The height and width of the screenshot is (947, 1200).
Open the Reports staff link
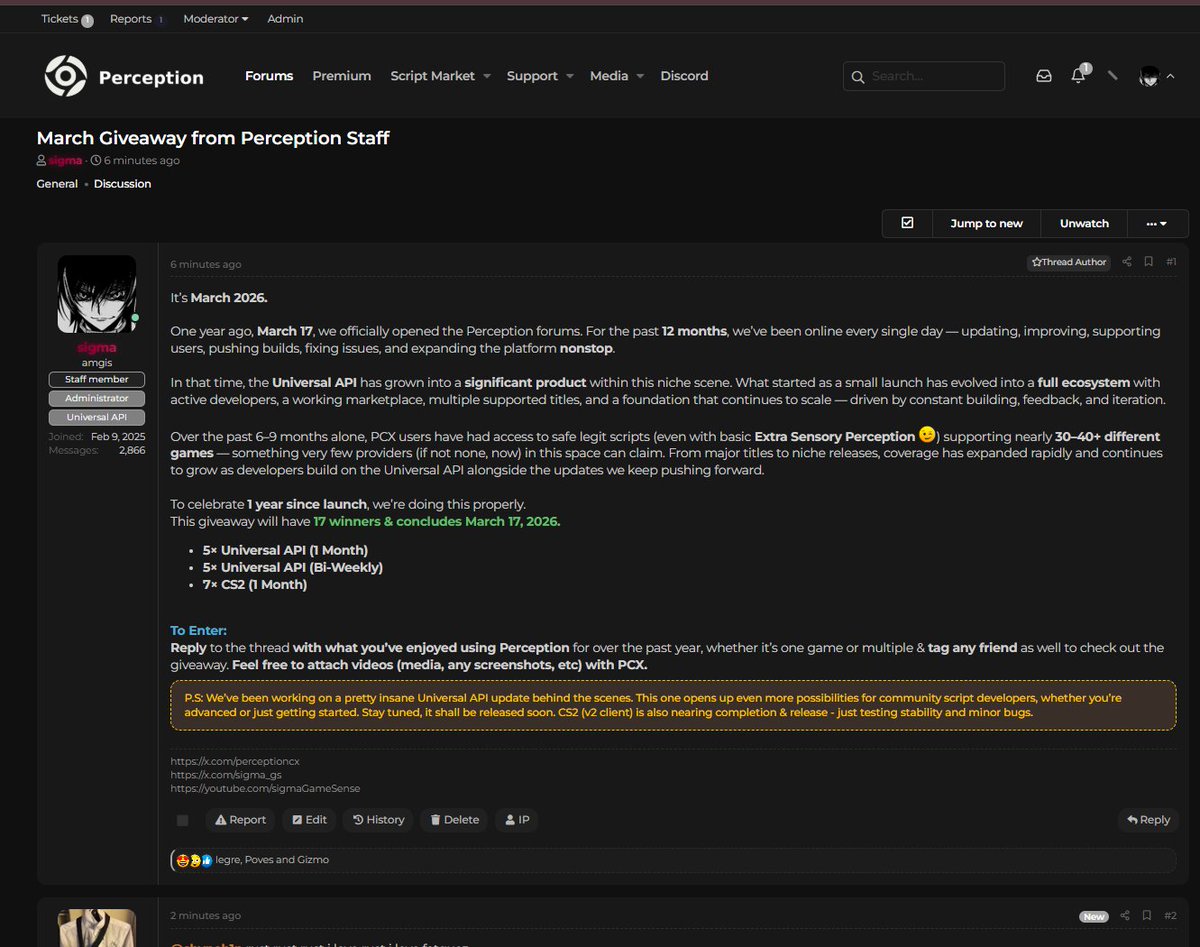pos(137,19)
